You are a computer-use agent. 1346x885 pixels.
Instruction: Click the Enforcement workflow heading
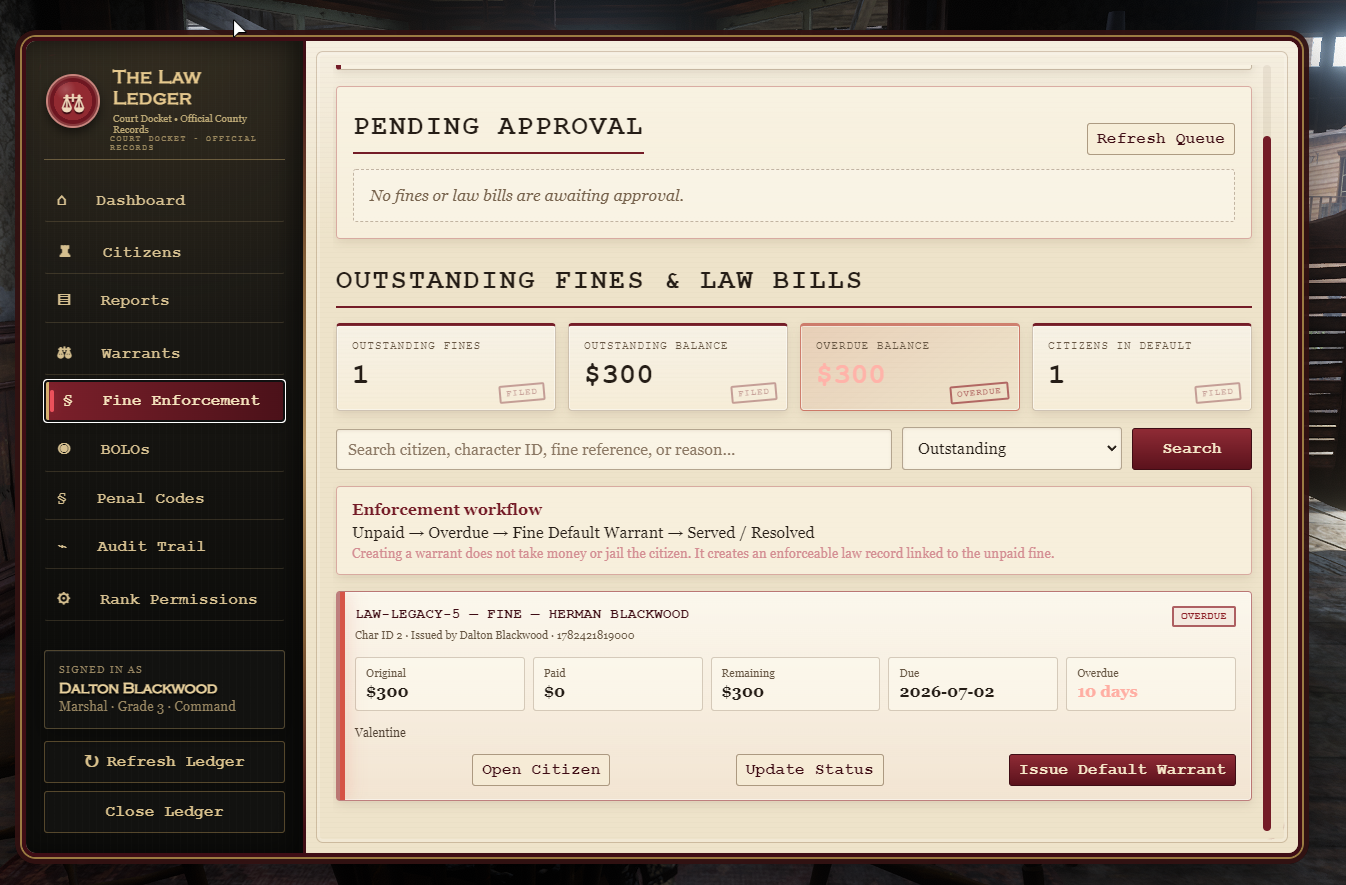click(x=447, y=510)
